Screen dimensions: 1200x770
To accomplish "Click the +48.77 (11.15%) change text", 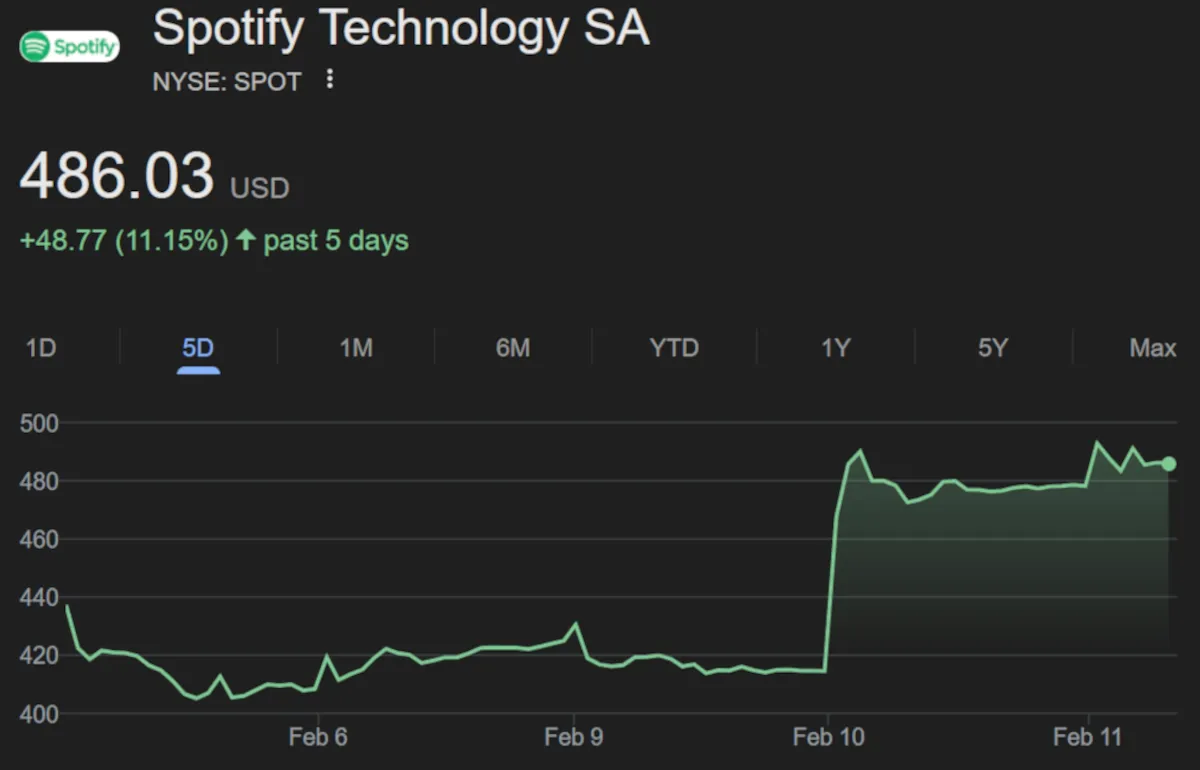I will pyautogui.click(x=124, y=241).
